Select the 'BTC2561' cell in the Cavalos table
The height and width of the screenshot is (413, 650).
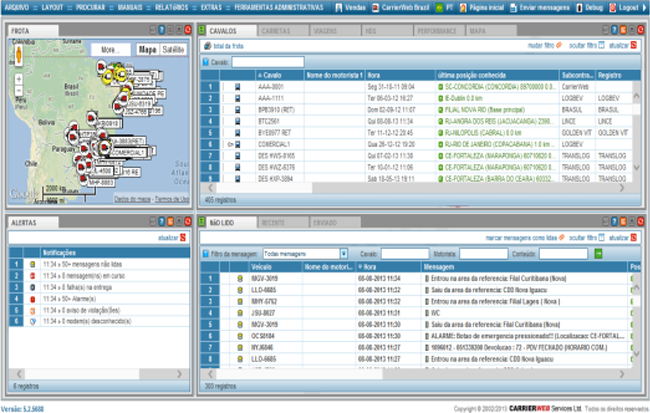(280, 121)
